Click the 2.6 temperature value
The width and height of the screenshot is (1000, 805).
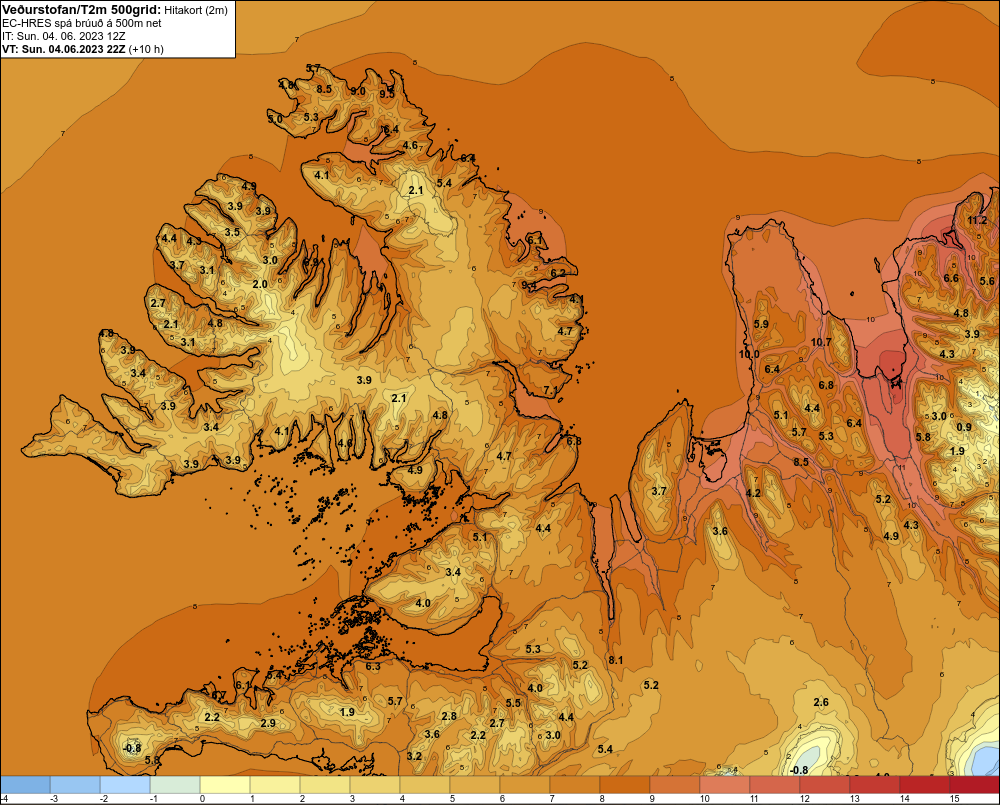[821, 702]
